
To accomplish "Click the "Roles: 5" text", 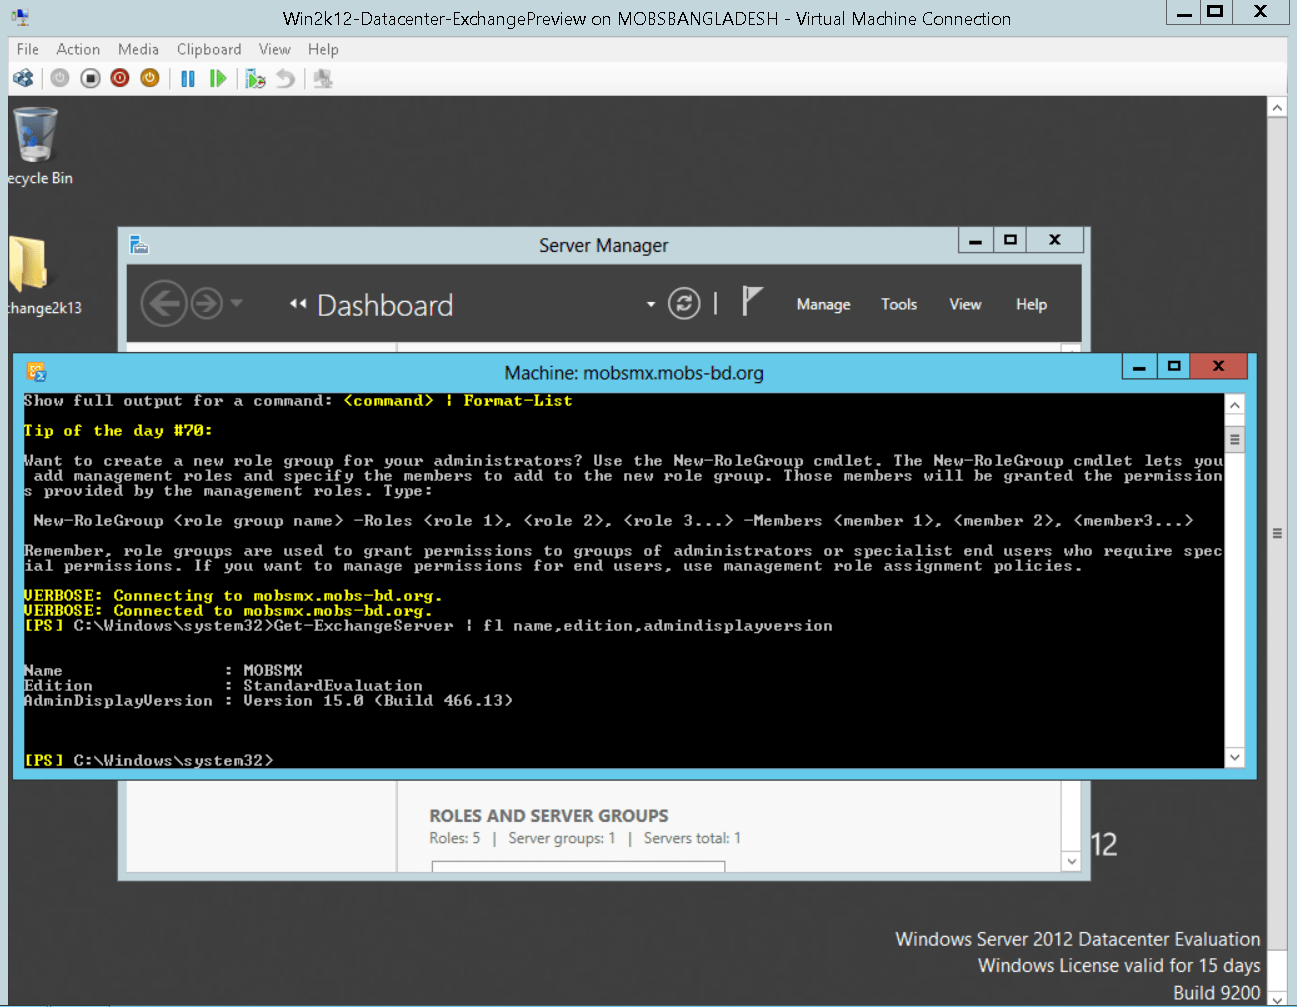I will click(455, 838).
